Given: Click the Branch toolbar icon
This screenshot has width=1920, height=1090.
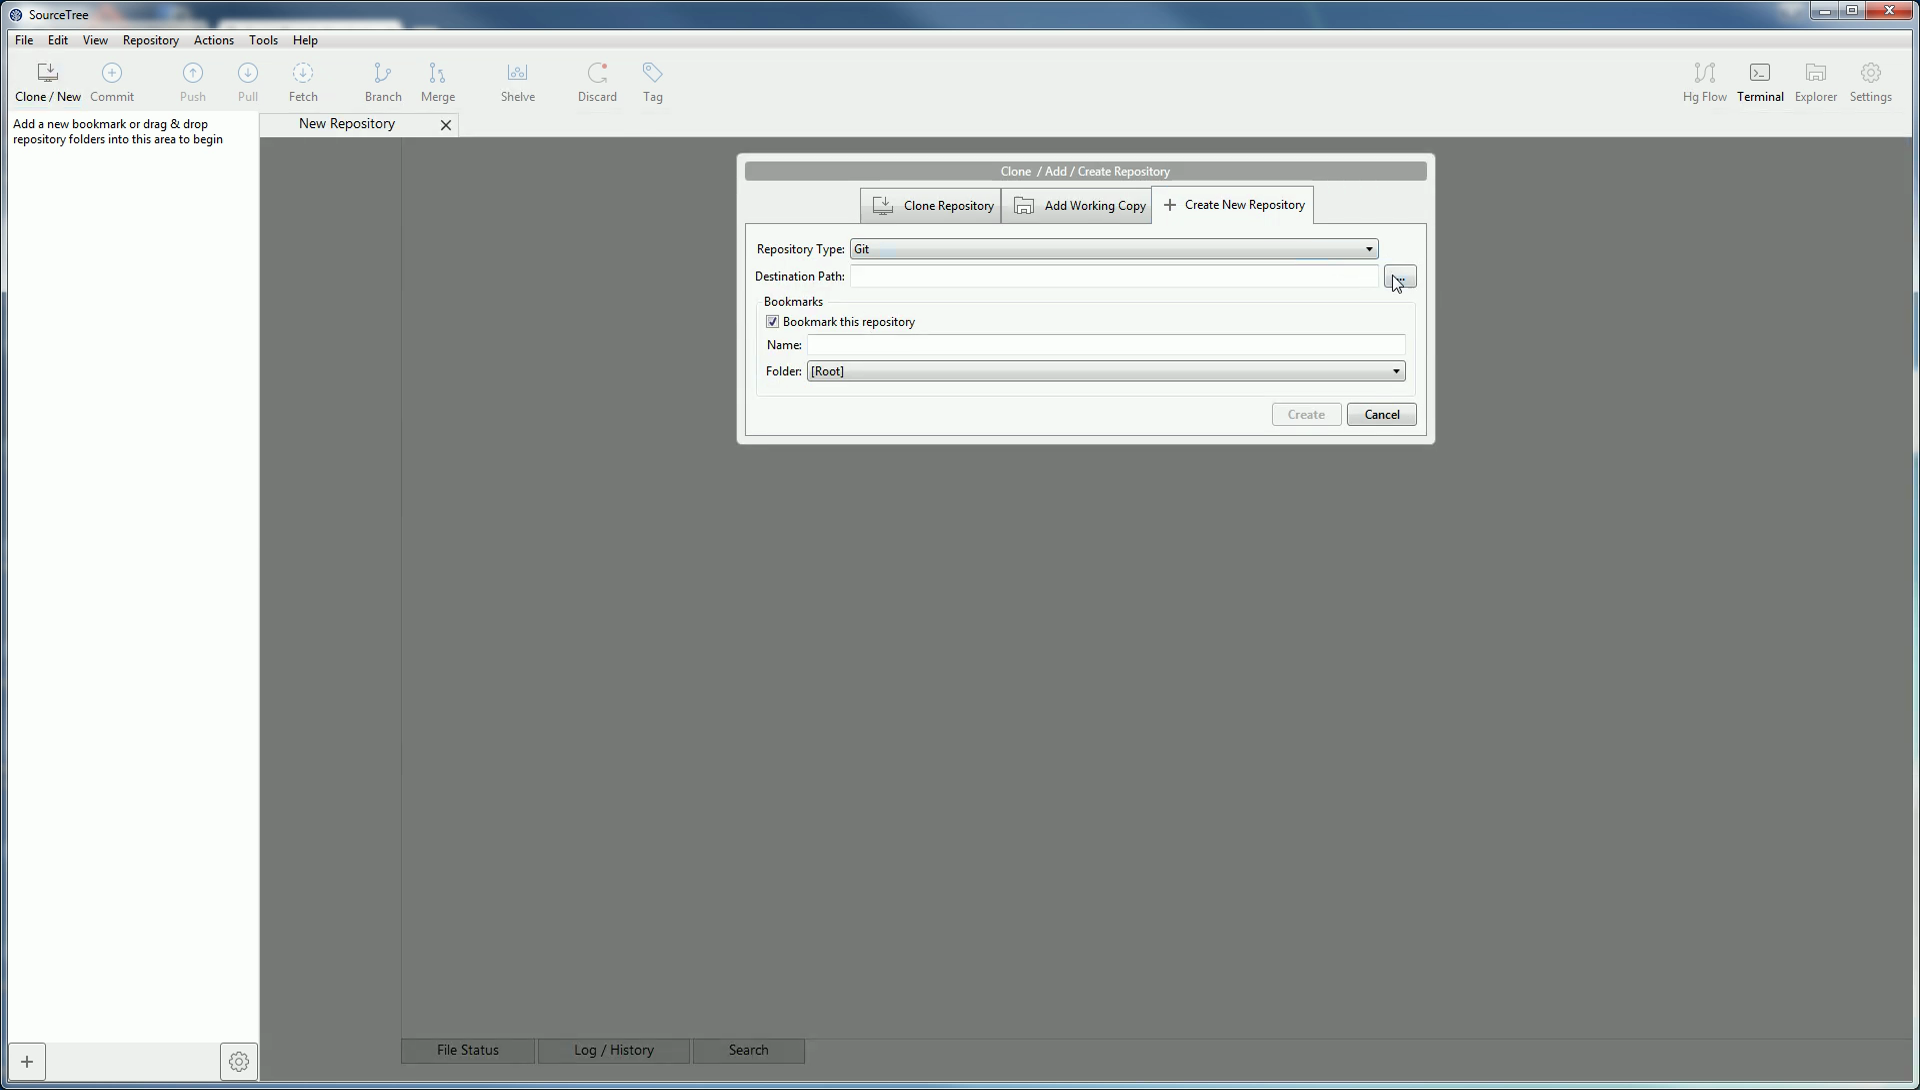Looking at the screenshot, I should click(383, 82).
